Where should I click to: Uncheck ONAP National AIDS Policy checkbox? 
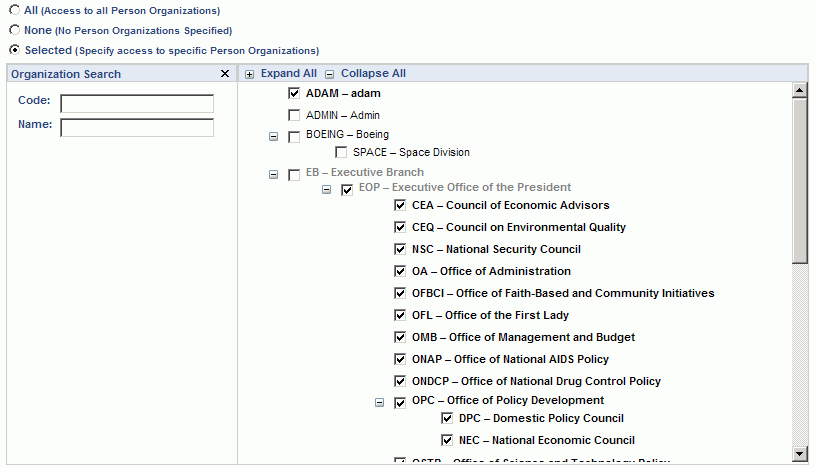(x=400, y=359)
